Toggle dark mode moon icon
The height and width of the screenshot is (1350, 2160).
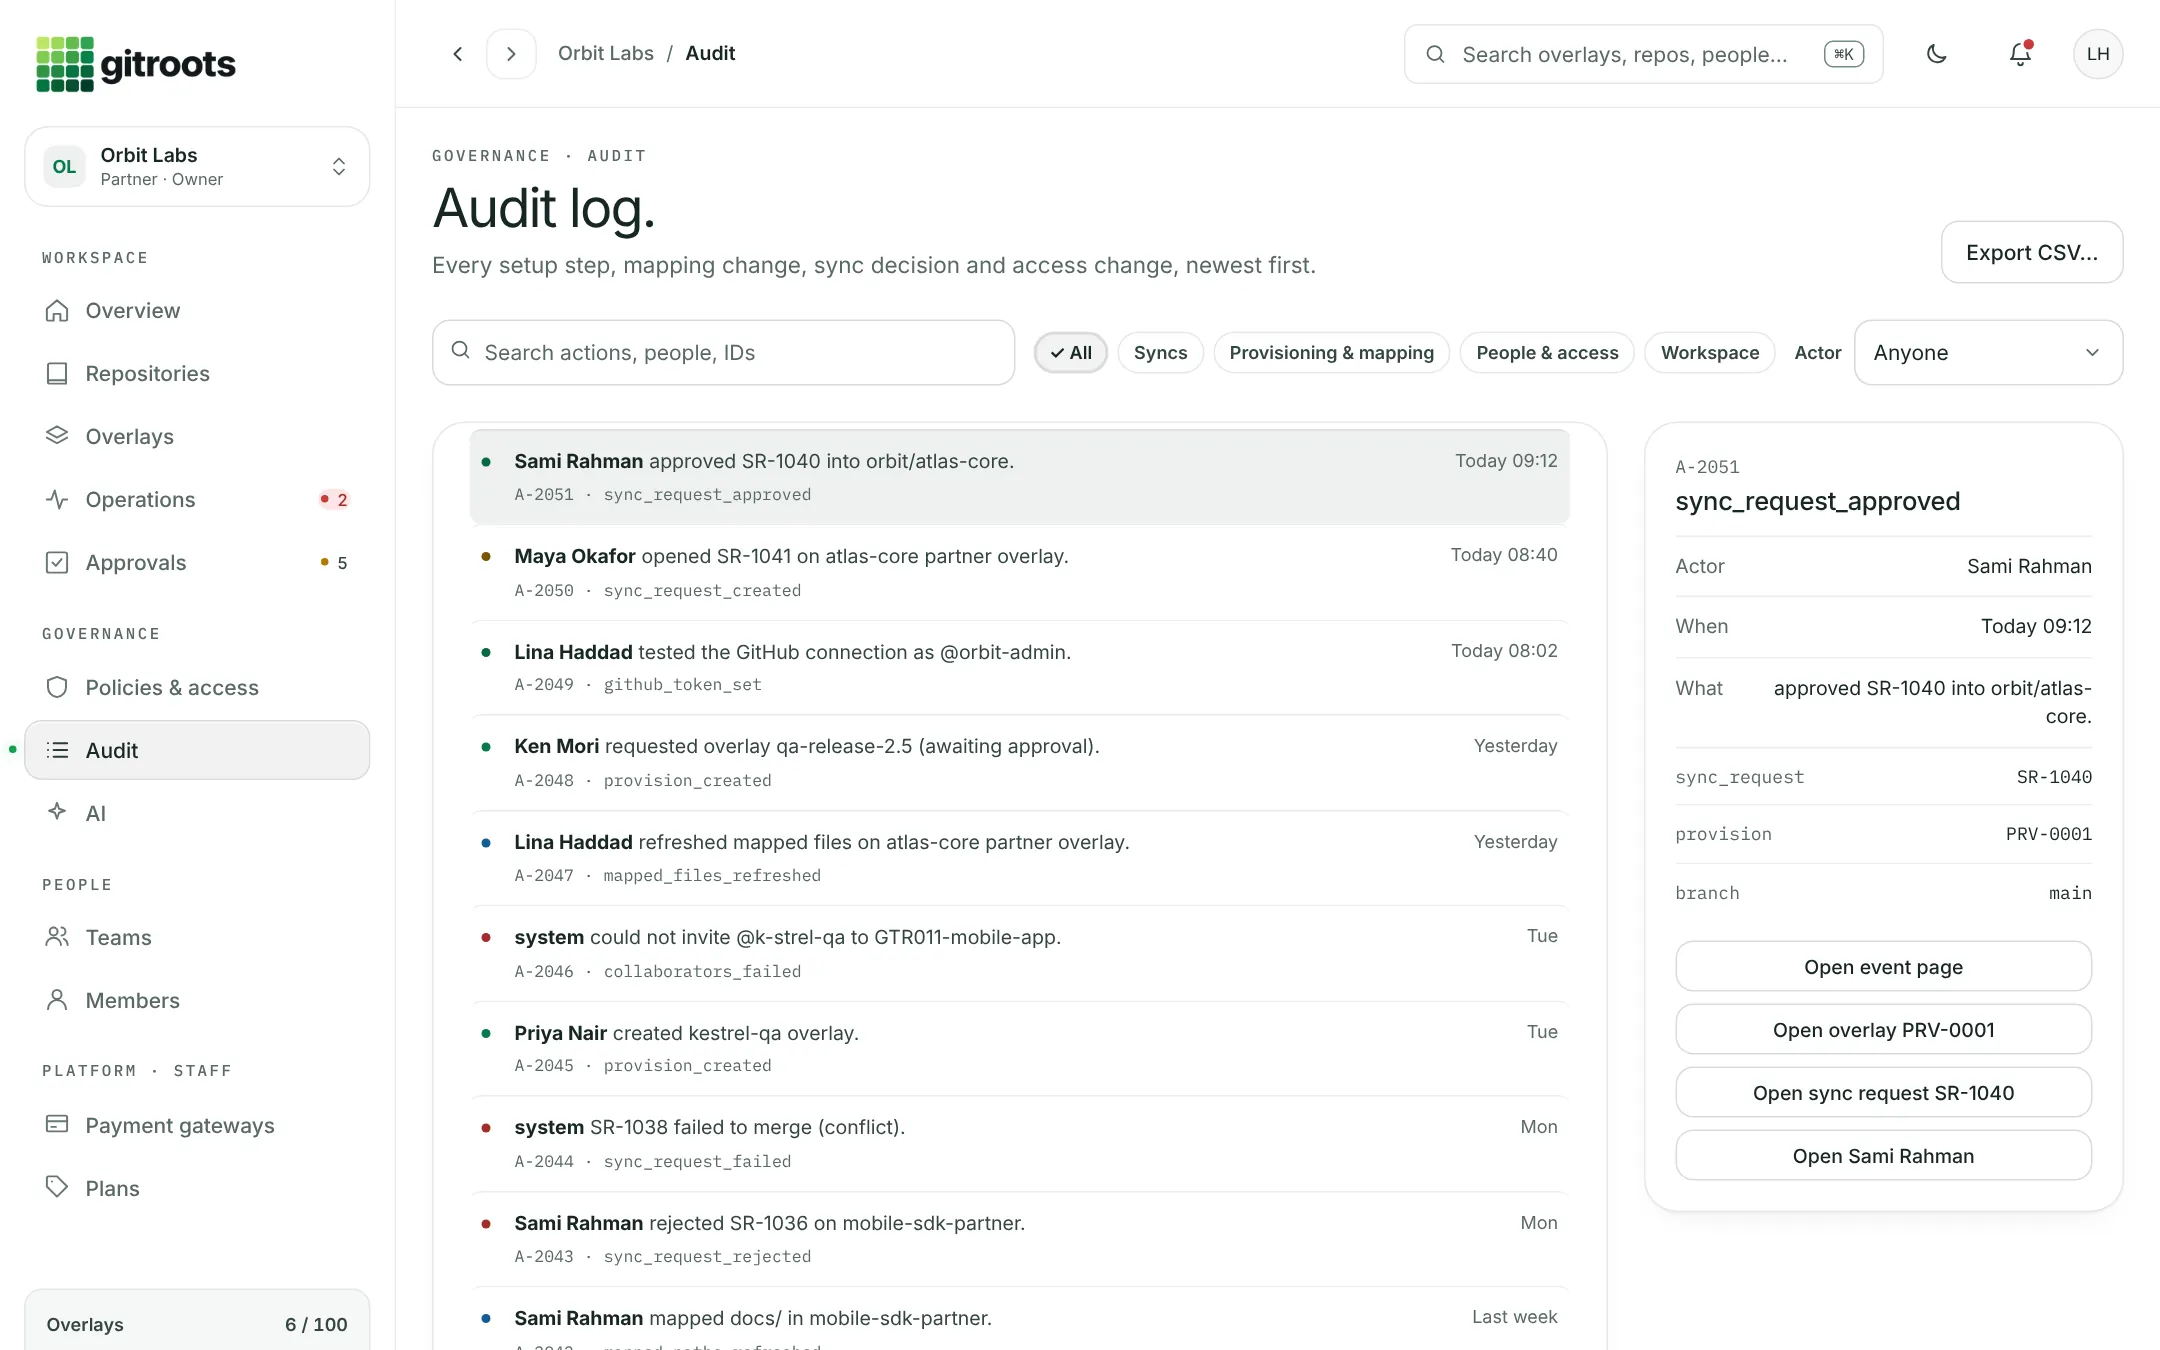[1937, 54]
